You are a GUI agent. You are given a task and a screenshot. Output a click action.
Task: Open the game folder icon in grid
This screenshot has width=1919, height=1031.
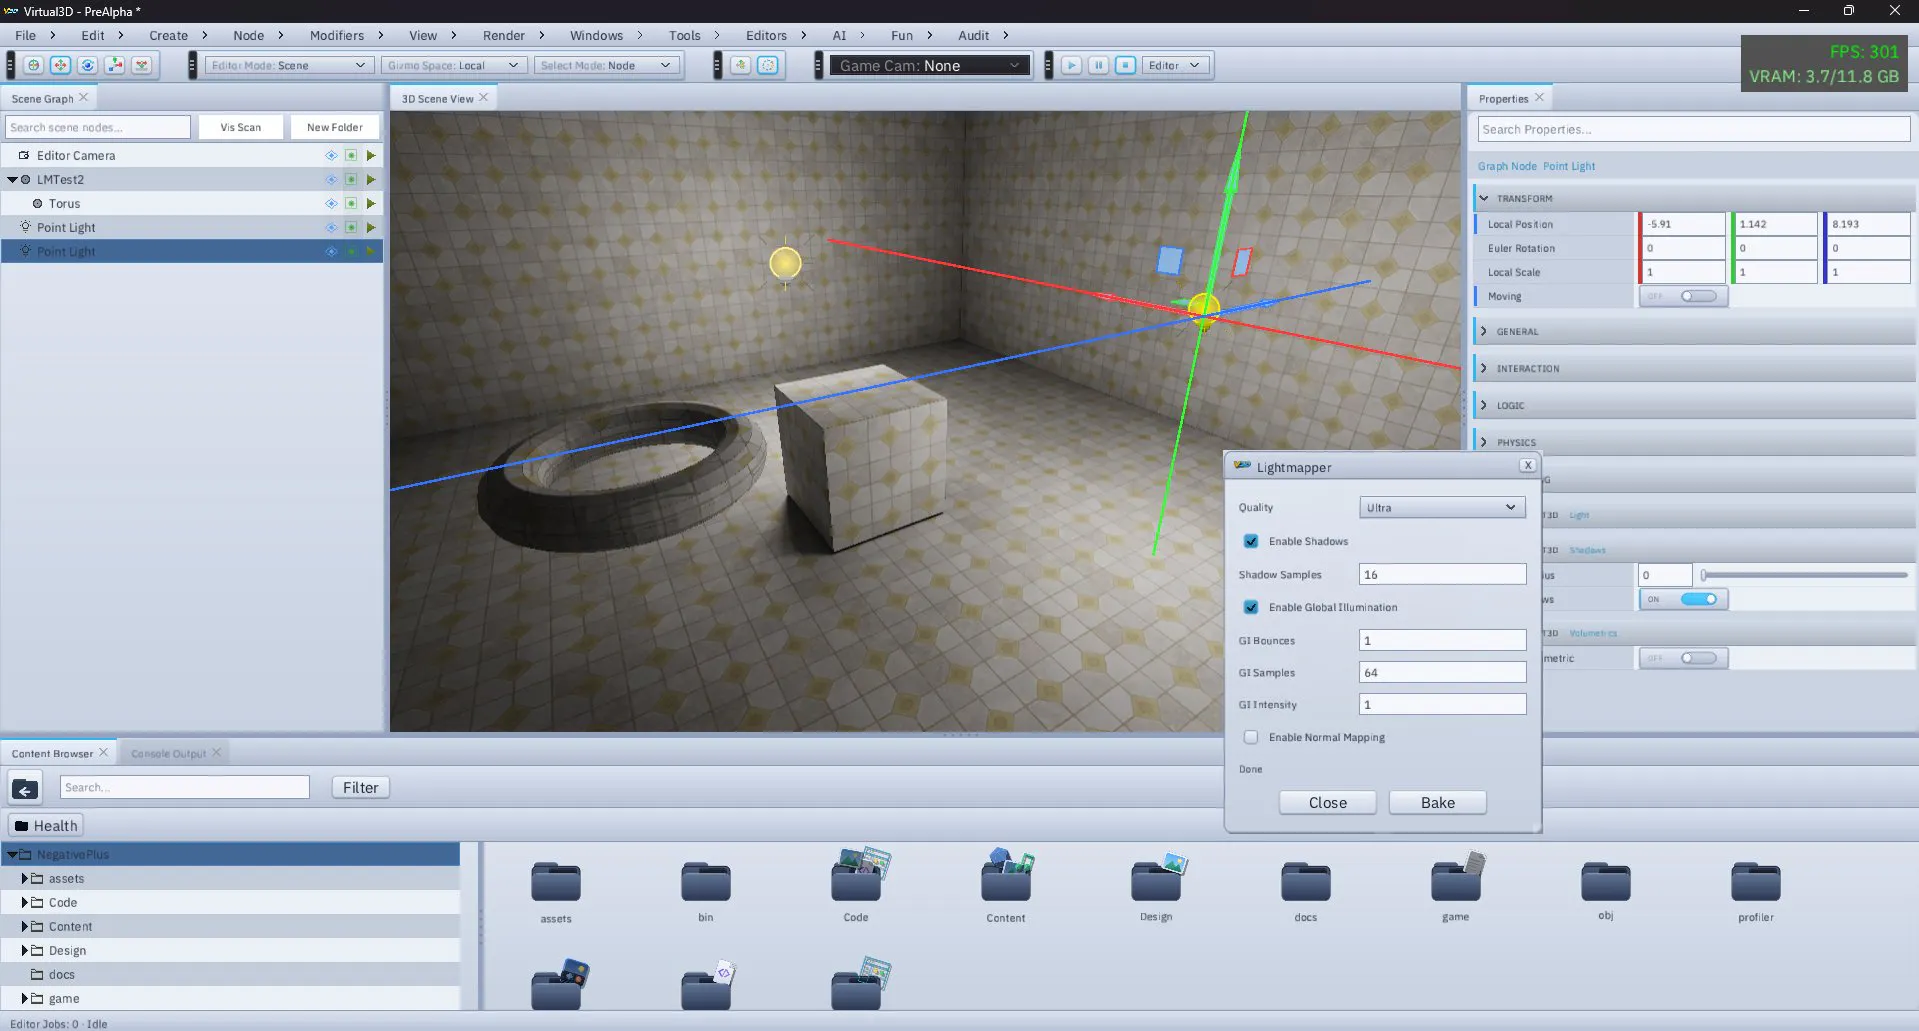(1457, 878)
